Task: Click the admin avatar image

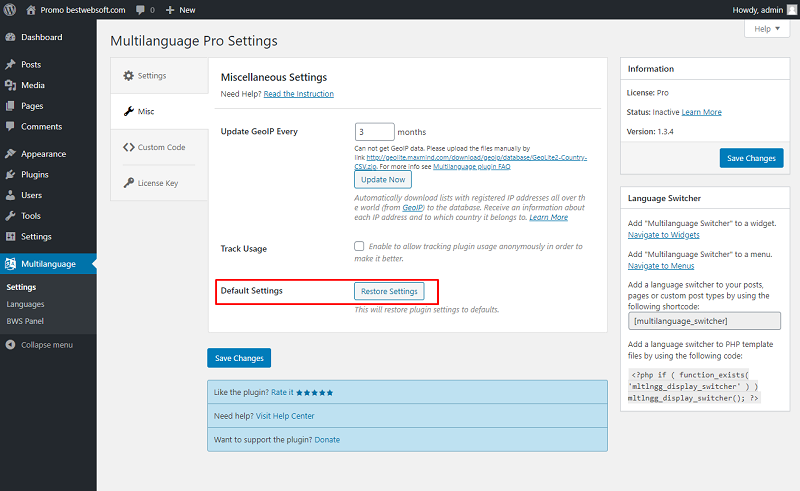Action: 792,10
